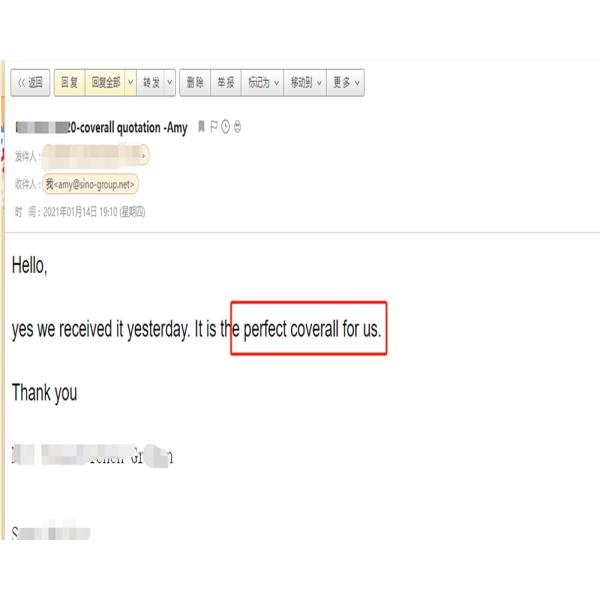Image resolution: width=600 pixels, height=600 pixels.
Task: Go back with the 返回 button
Action: [30, 82]
